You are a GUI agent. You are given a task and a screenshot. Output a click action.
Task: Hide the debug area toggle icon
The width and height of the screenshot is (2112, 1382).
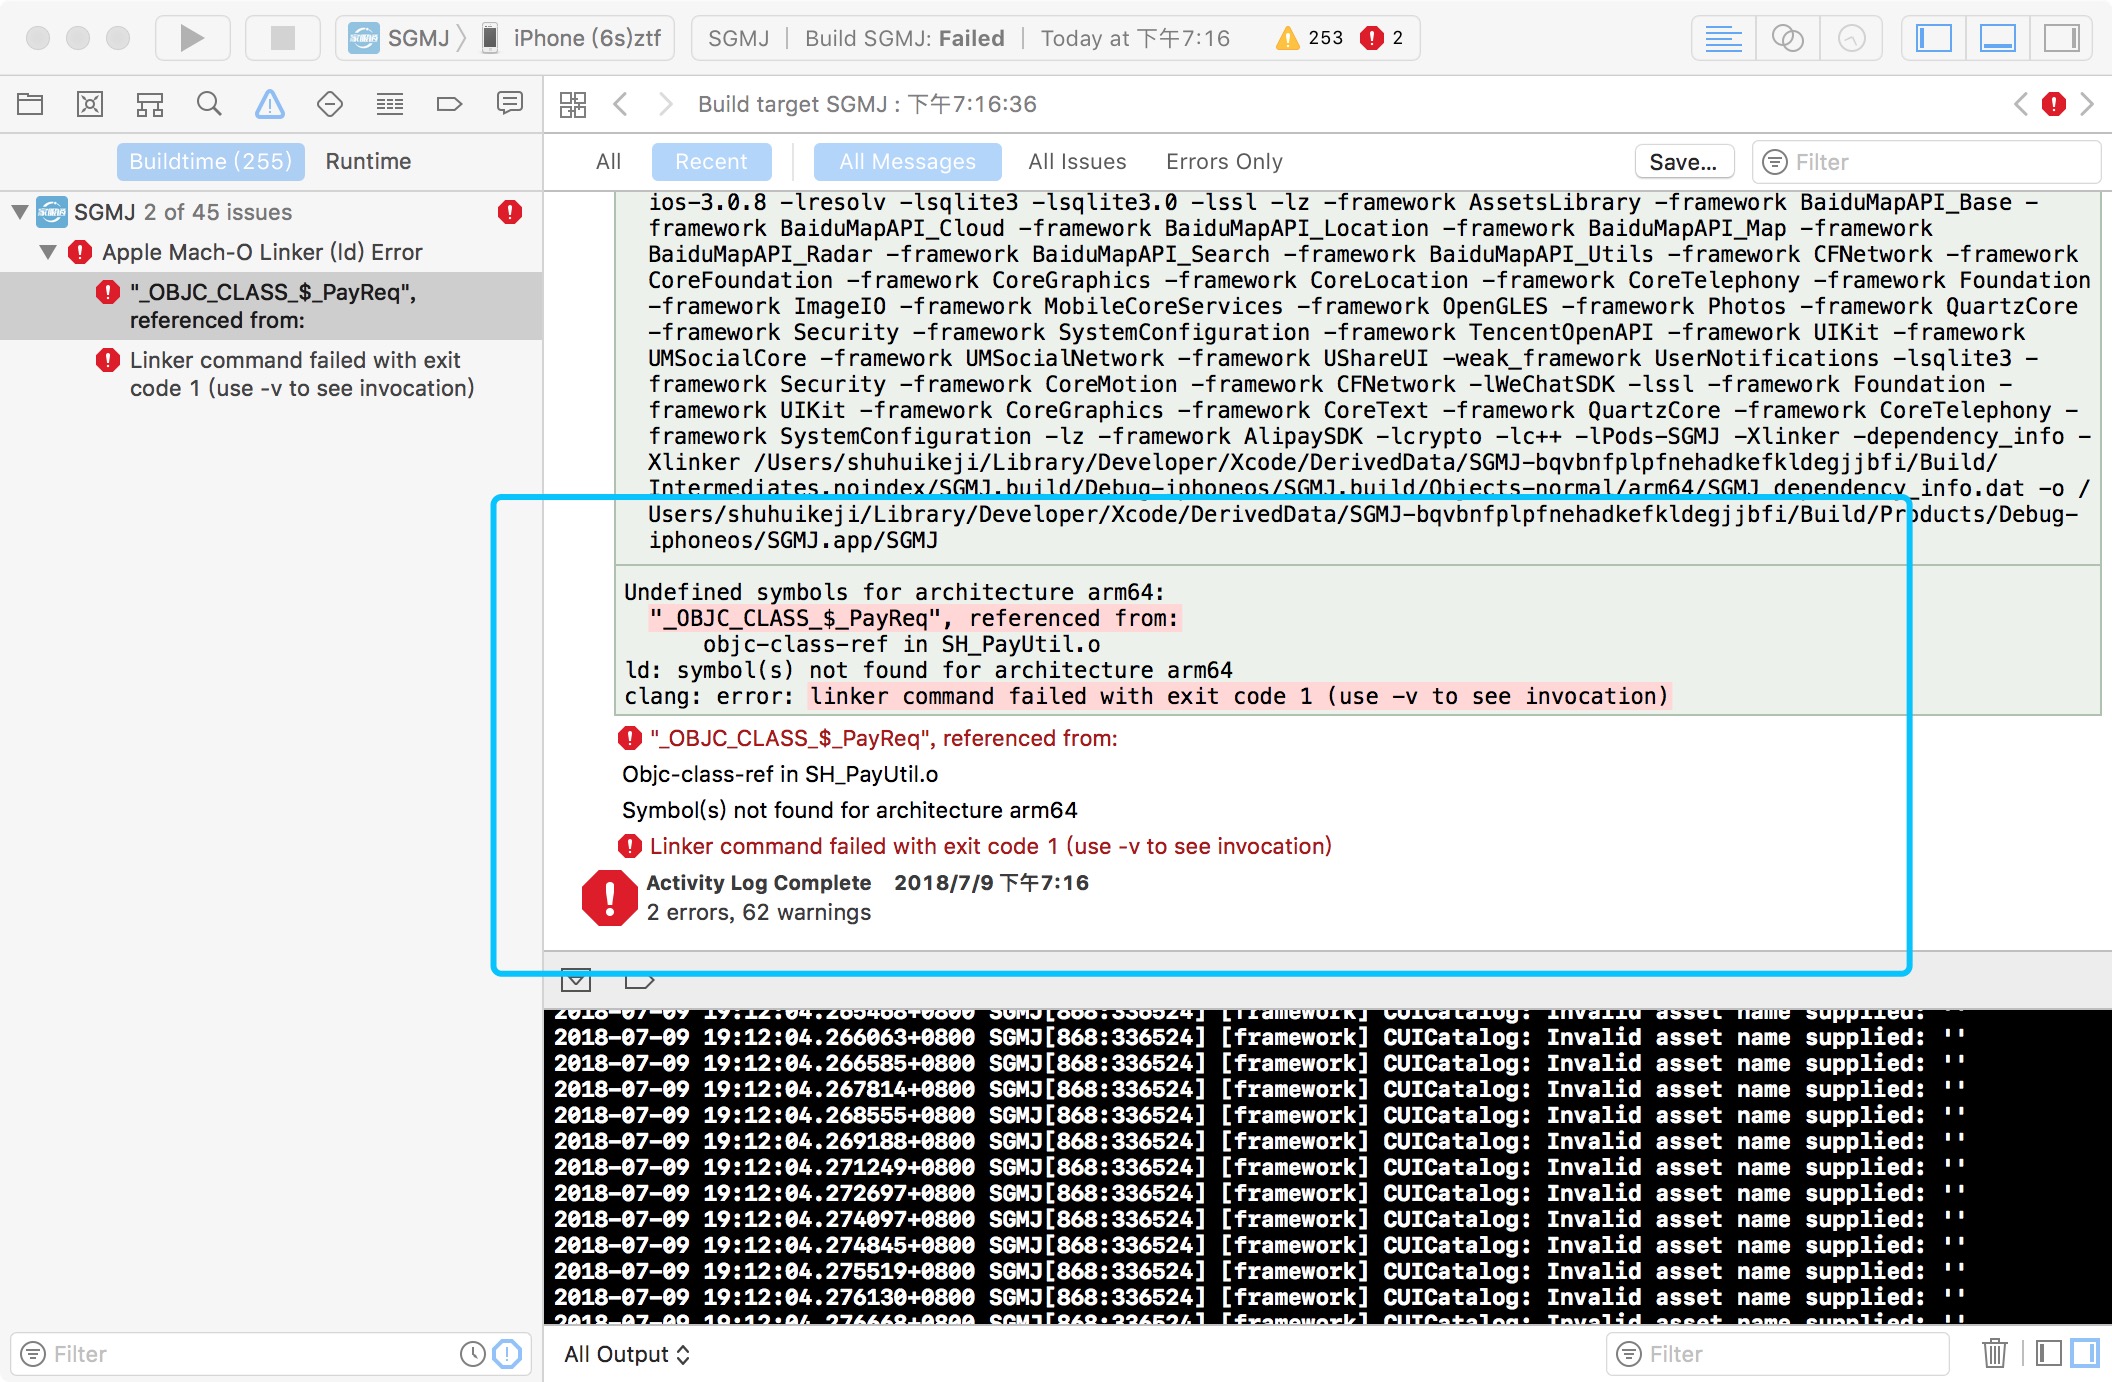coord(576,980)
